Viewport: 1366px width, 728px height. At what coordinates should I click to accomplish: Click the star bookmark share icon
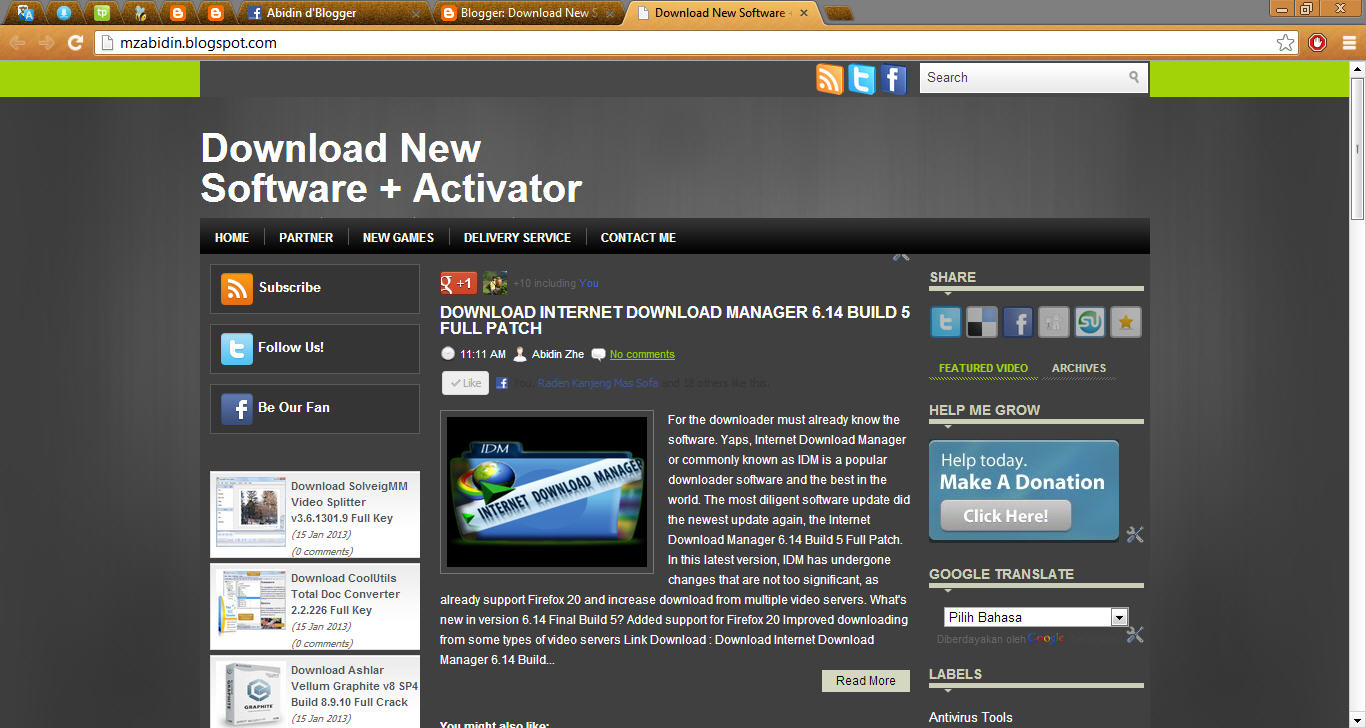click(x=1125, y=322)
